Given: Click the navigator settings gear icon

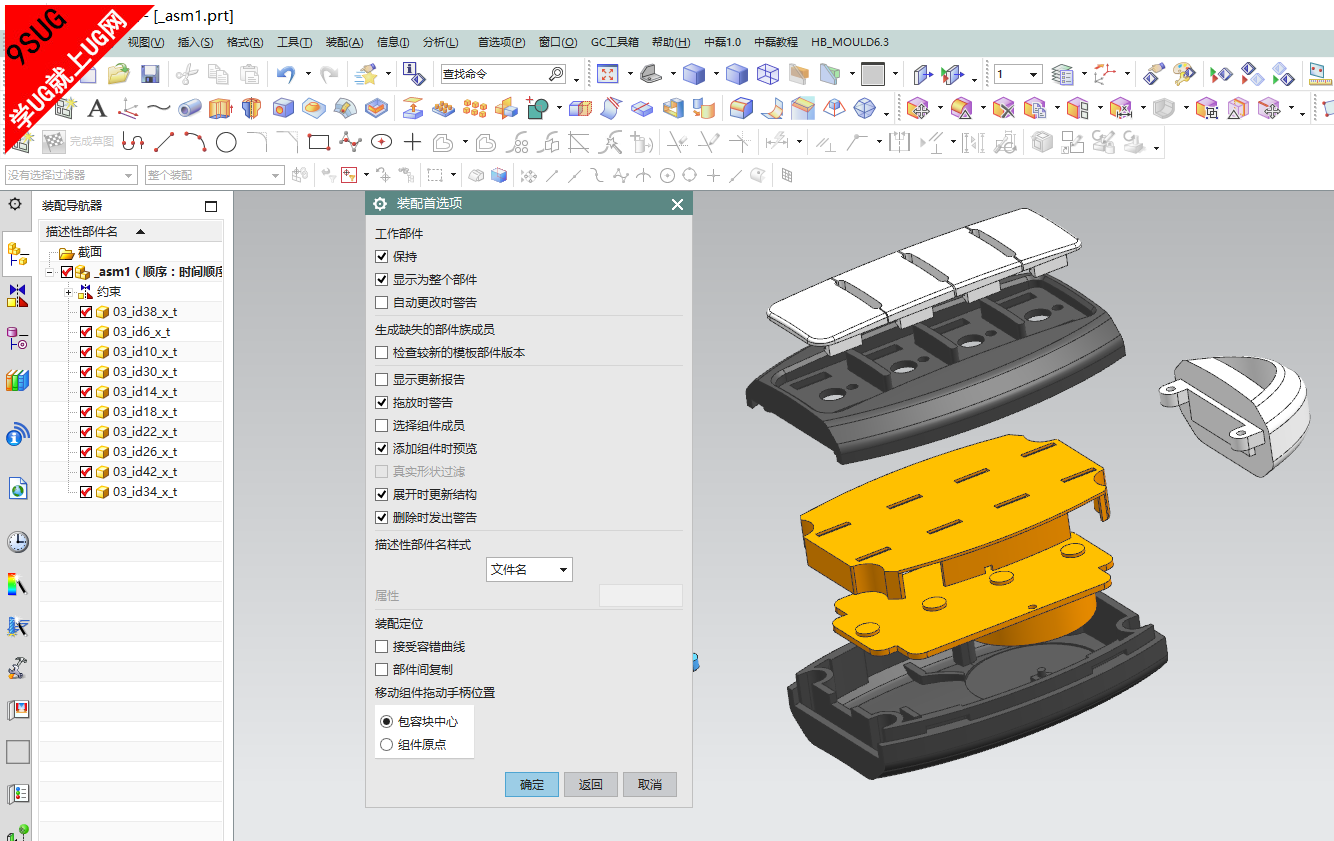Looking at the screenshot, I should tap(15, 204).
